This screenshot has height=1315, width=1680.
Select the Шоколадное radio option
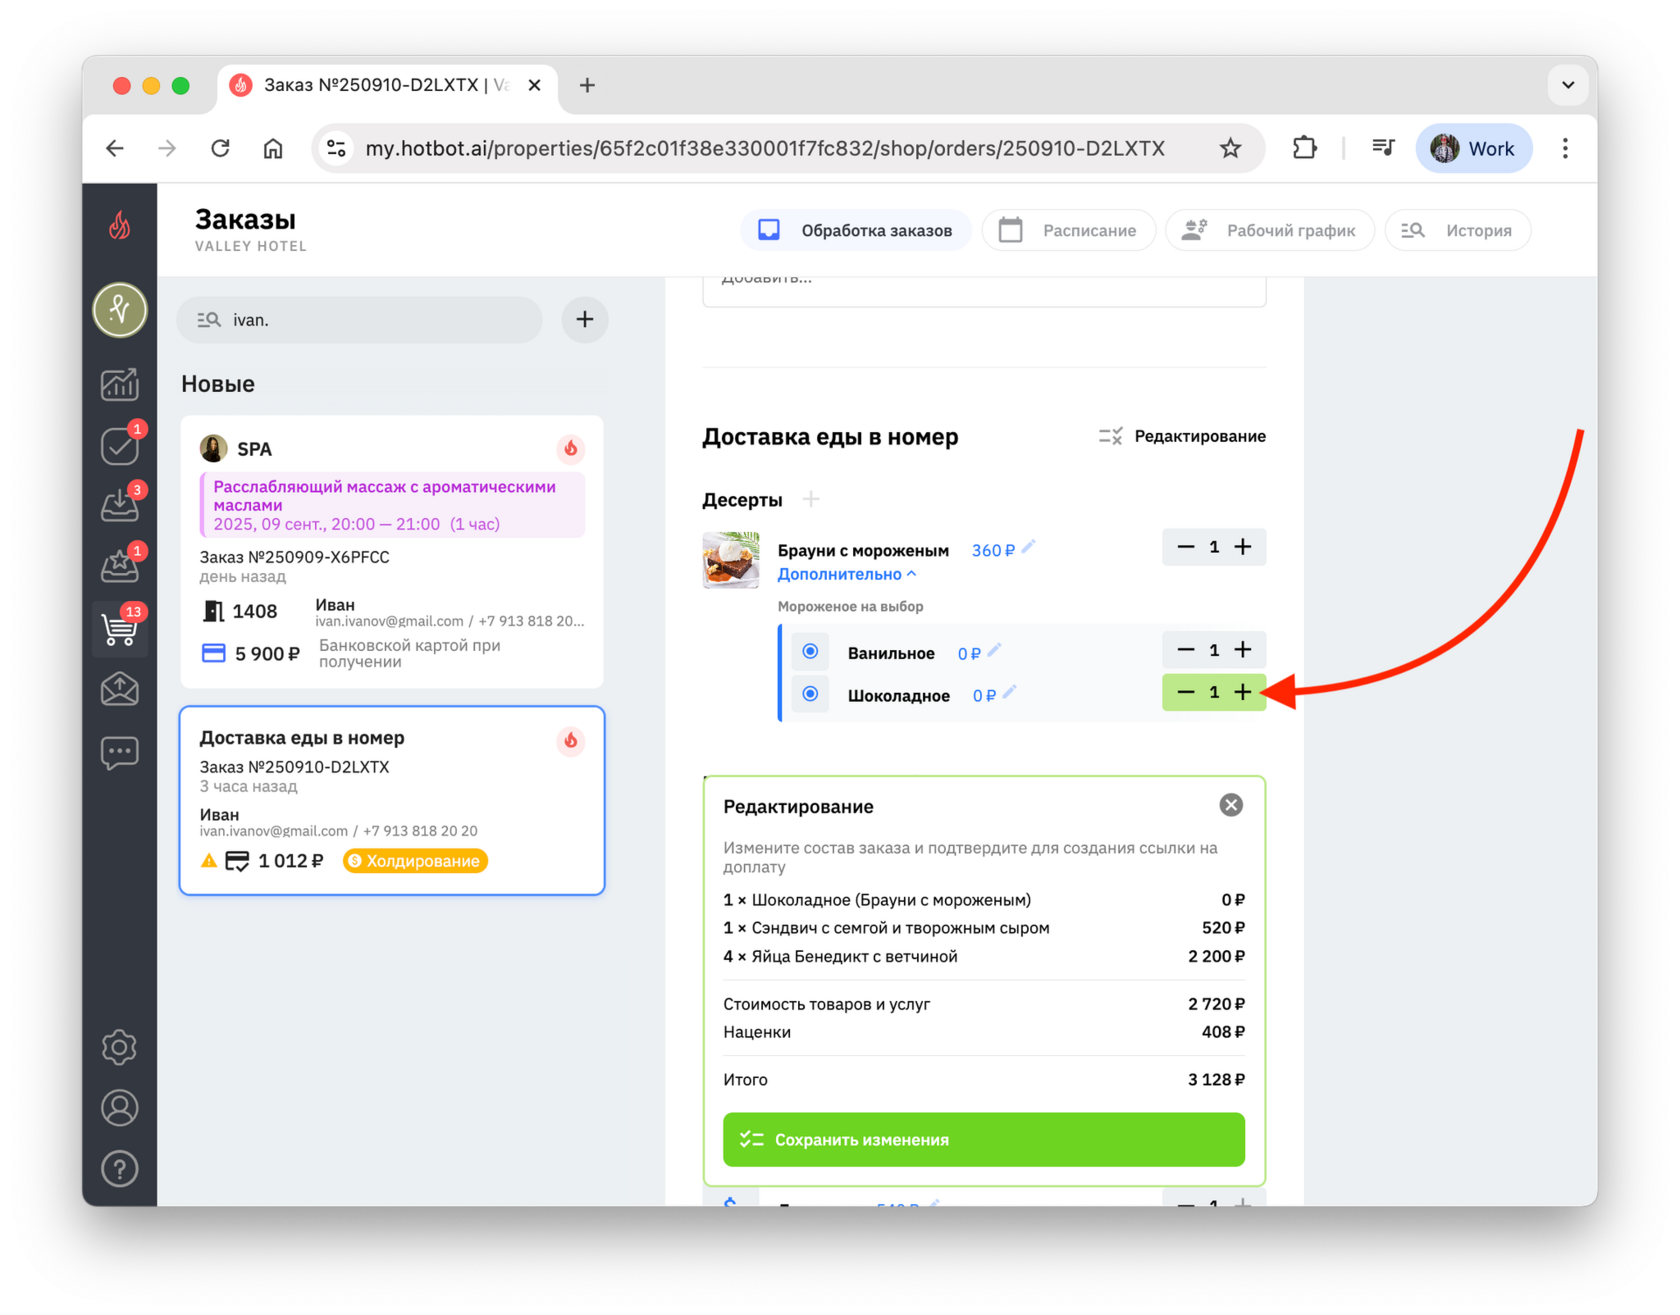[x=811, y=694]
